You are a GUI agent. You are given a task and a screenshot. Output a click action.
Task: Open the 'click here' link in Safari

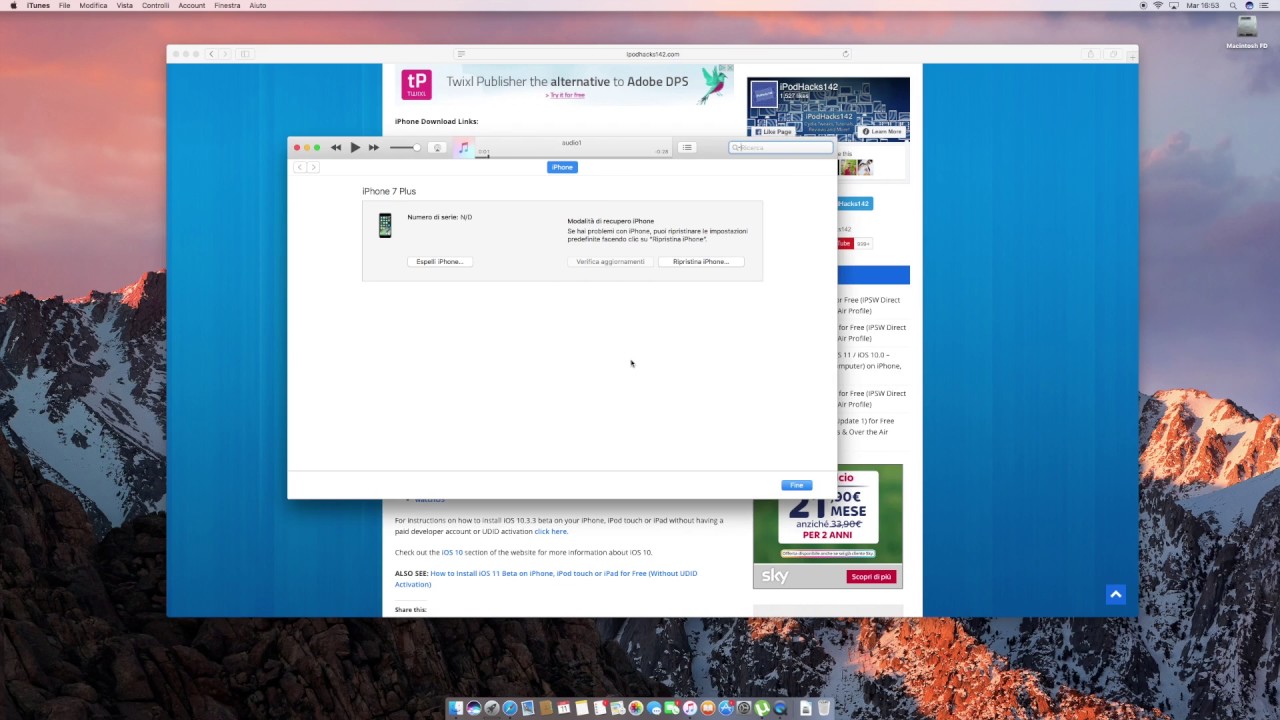[x=550, y=531]
